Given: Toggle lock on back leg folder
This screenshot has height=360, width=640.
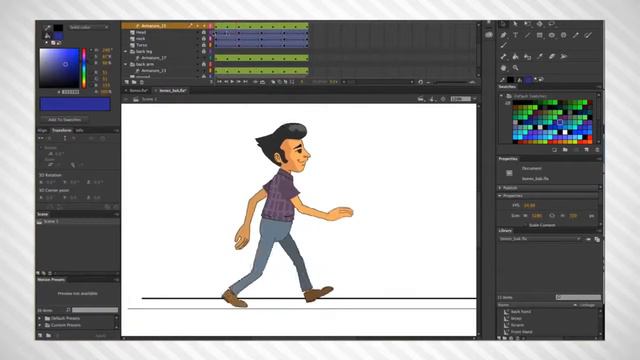Looking at the screenshot, I should pos(204,51).
